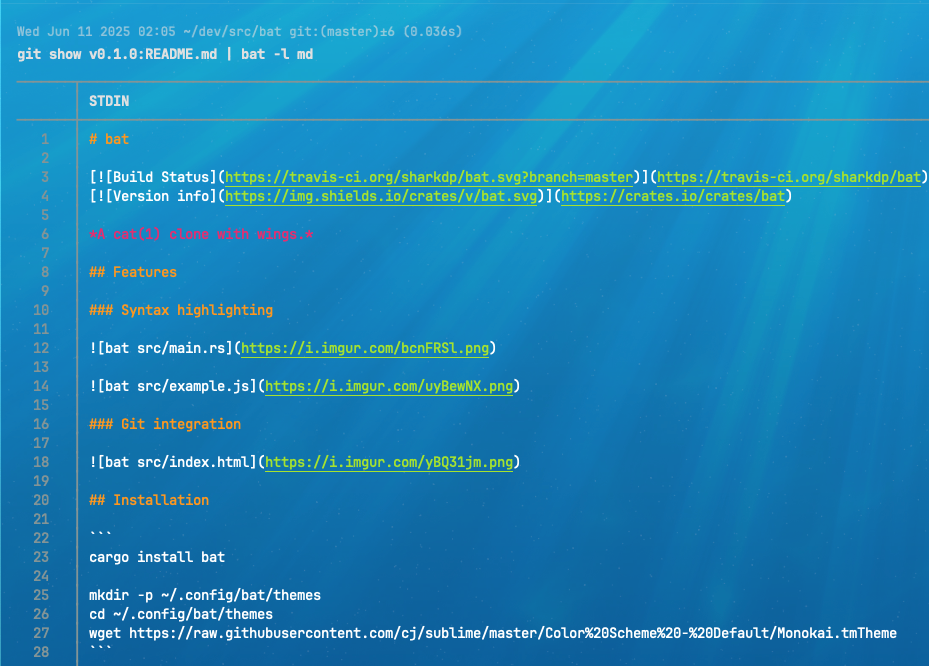Screen dimensions: 929x666
Task: Open the img.shields.io crates badge URL
Action: tap(381, 196)
